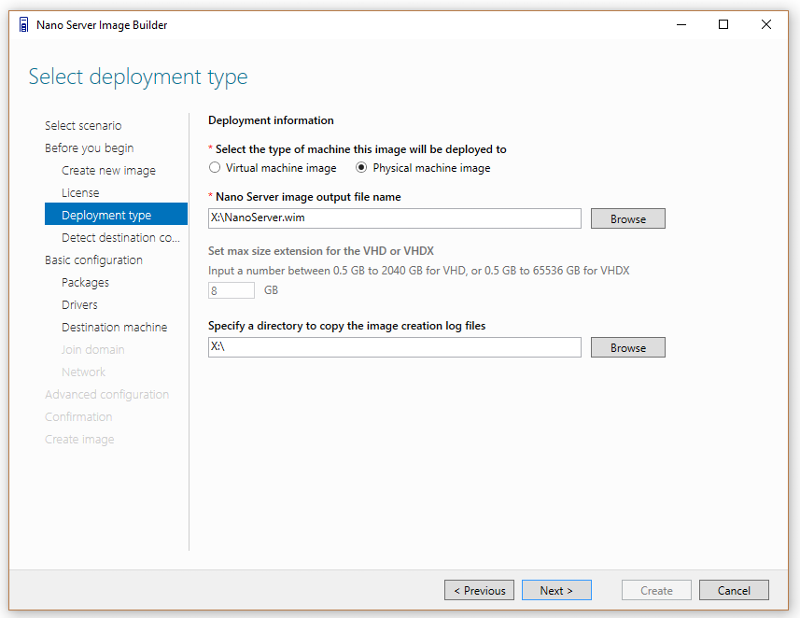Open Before you begin step

coord(89,148)
